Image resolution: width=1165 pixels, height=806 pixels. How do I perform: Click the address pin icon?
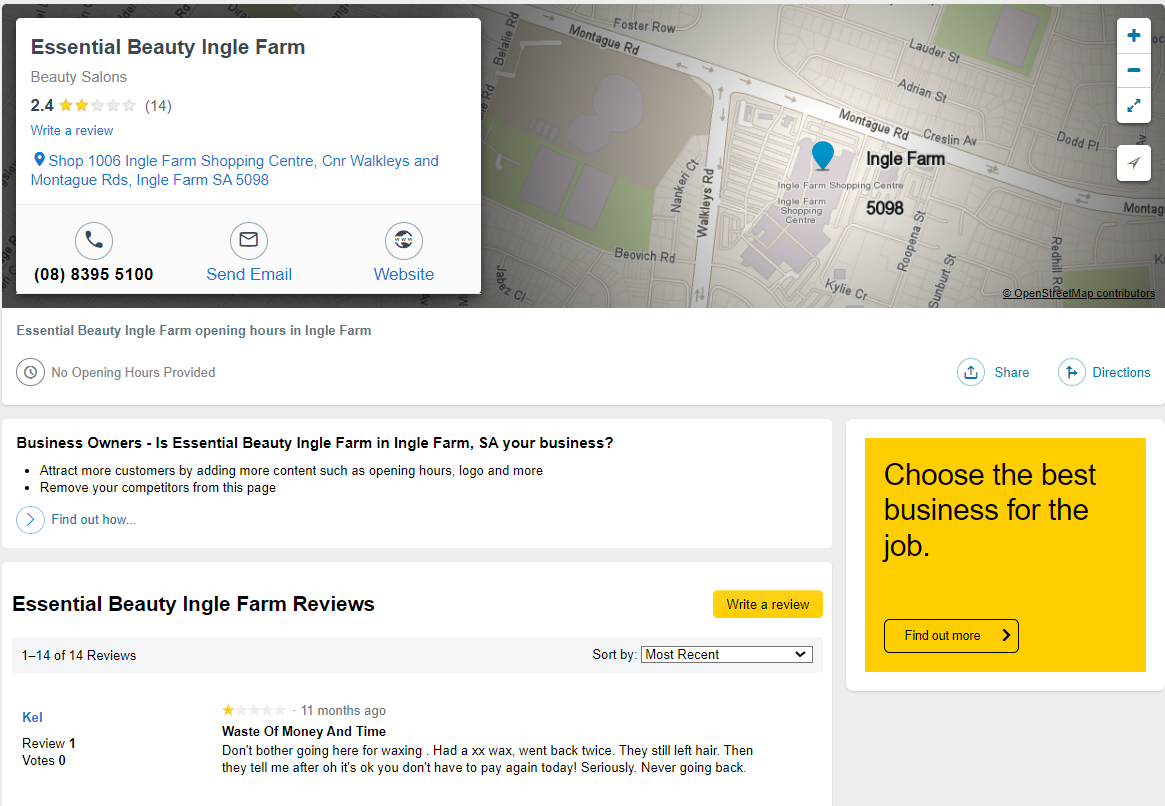39,159
